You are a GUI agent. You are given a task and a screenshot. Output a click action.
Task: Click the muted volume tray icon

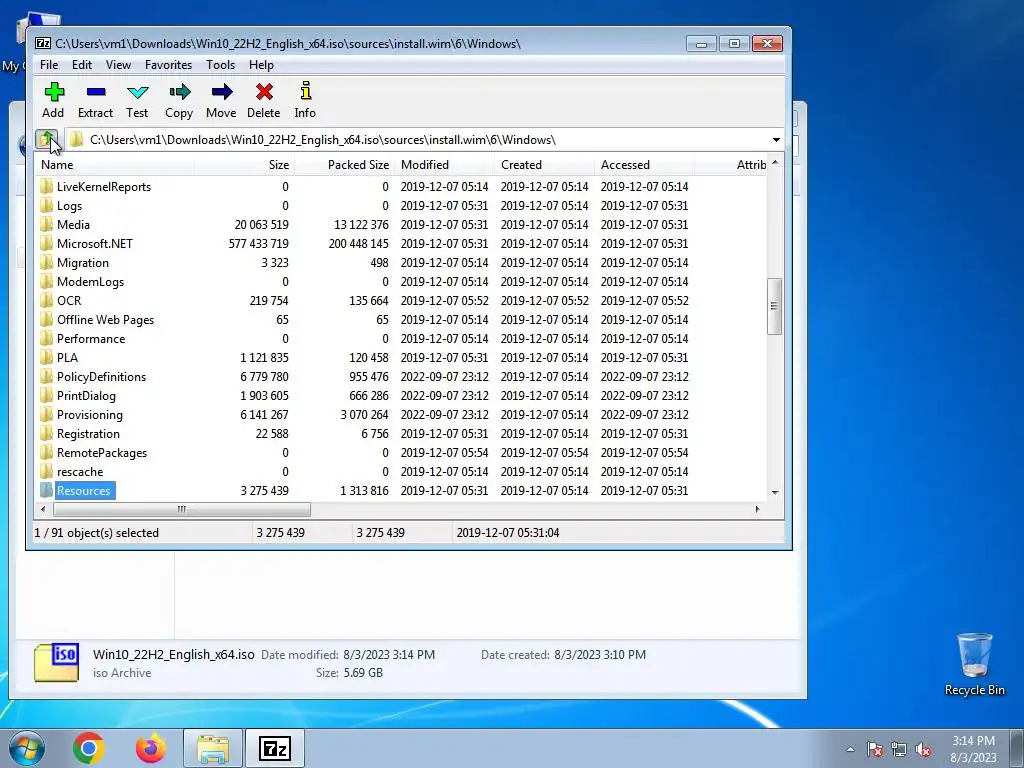tap(923, 750)
